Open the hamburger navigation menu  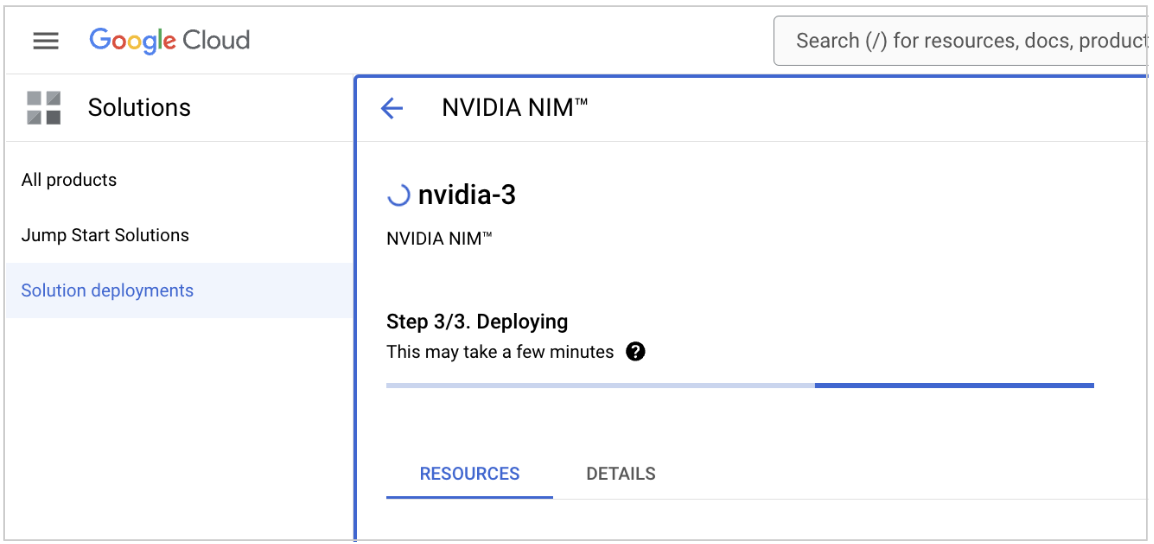46,40
